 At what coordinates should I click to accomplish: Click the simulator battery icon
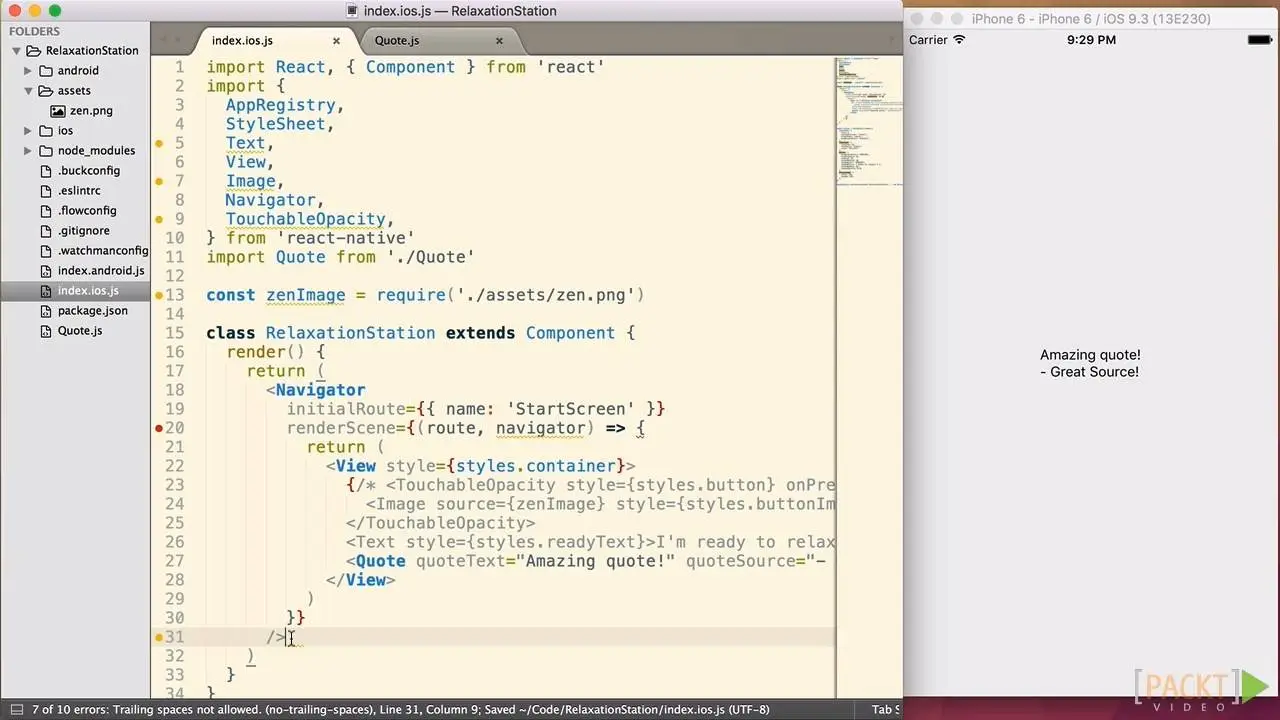click(x=1260, y=40)
